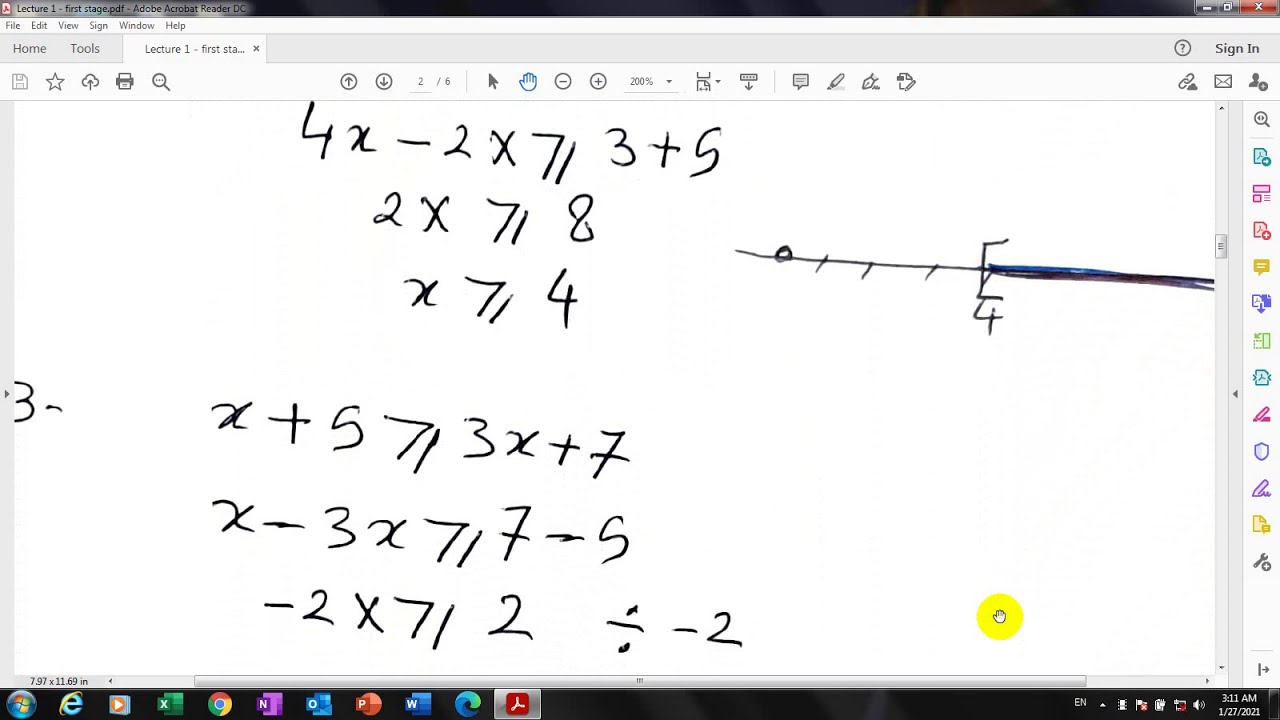Image resolution: width=1280 pixels, height=720 pixels.
Task: Click the scrolling mode icon
Action: pyautogui.click(x=748, y=82)
